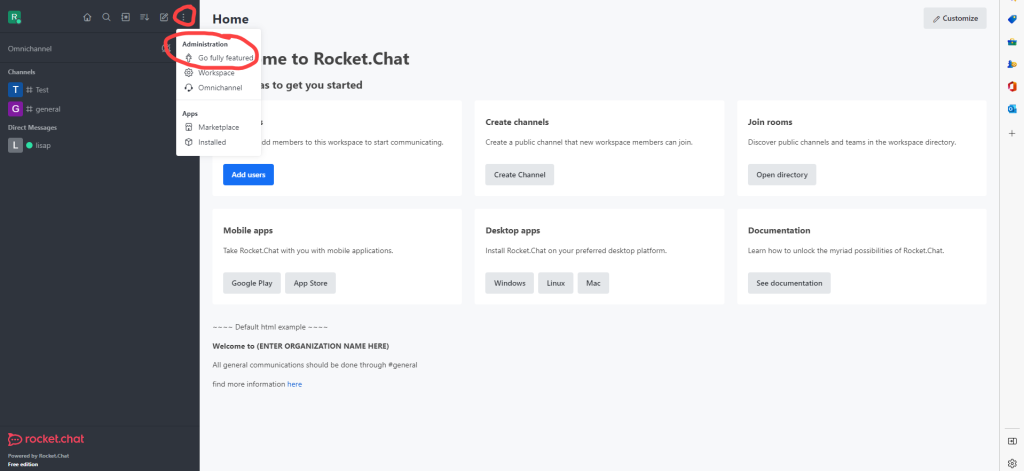Open Outlook icon in browser sidebar
The image size is (1024, 471).
1012,108
